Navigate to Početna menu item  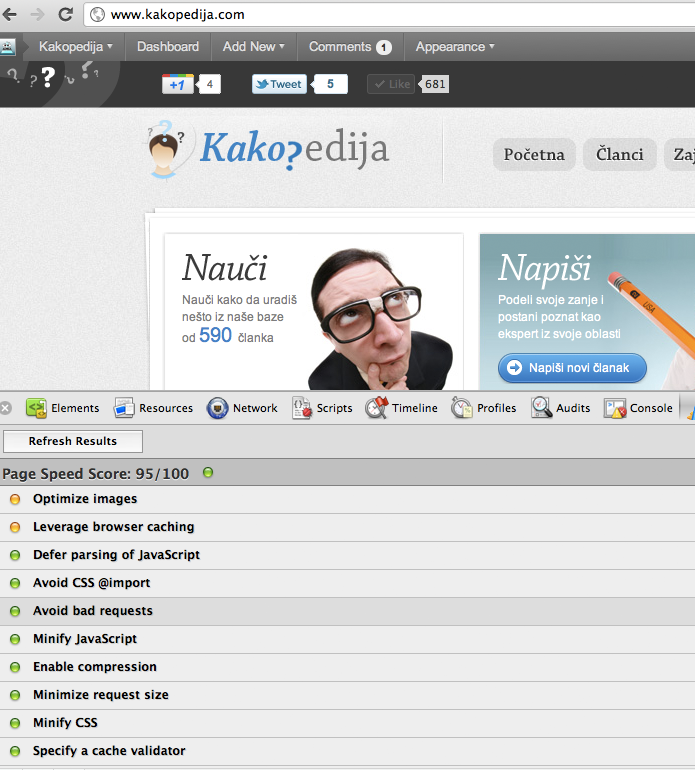pyautogui.click(x=534, y=154)
